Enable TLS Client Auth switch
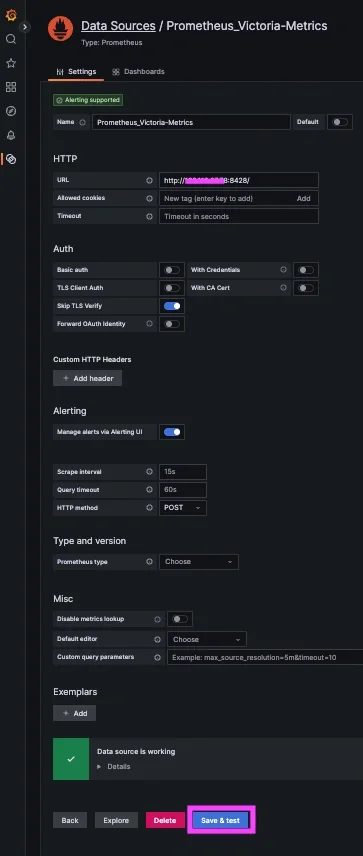The image size is (363, 856). (x=172, y=288)
